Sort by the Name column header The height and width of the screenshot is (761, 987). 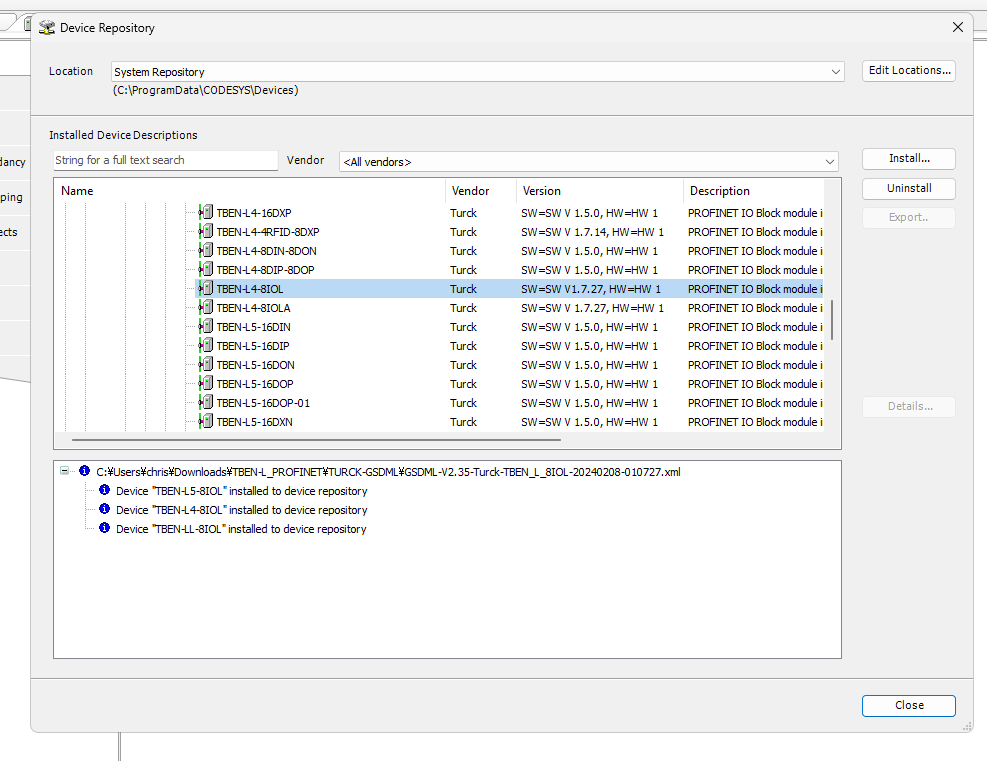pos(250,191)
